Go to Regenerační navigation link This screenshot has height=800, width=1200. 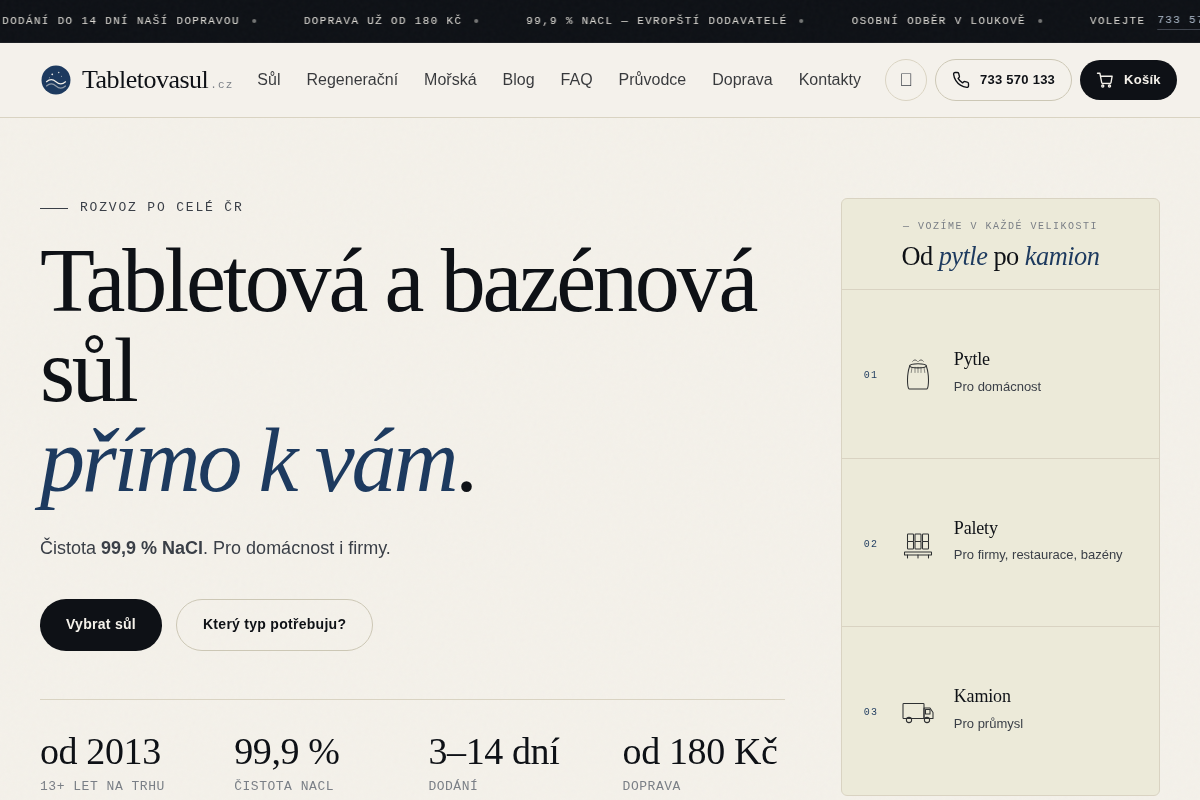(x=352, y=80)
